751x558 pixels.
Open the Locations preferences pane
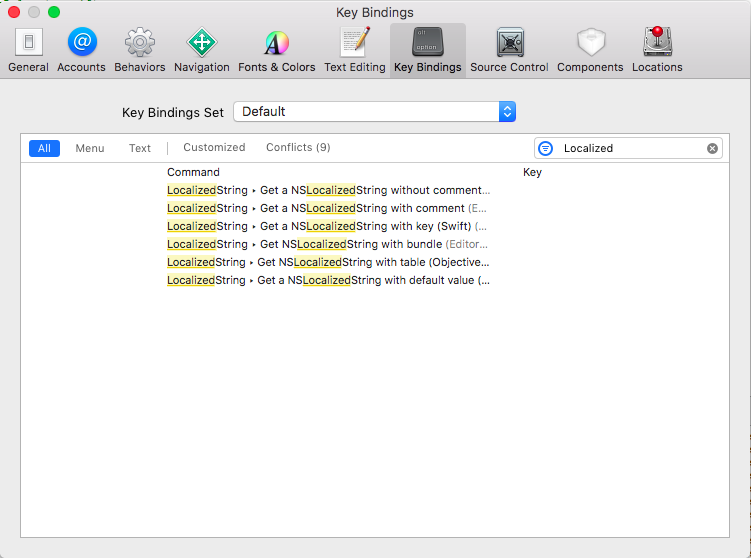[657, 50]
